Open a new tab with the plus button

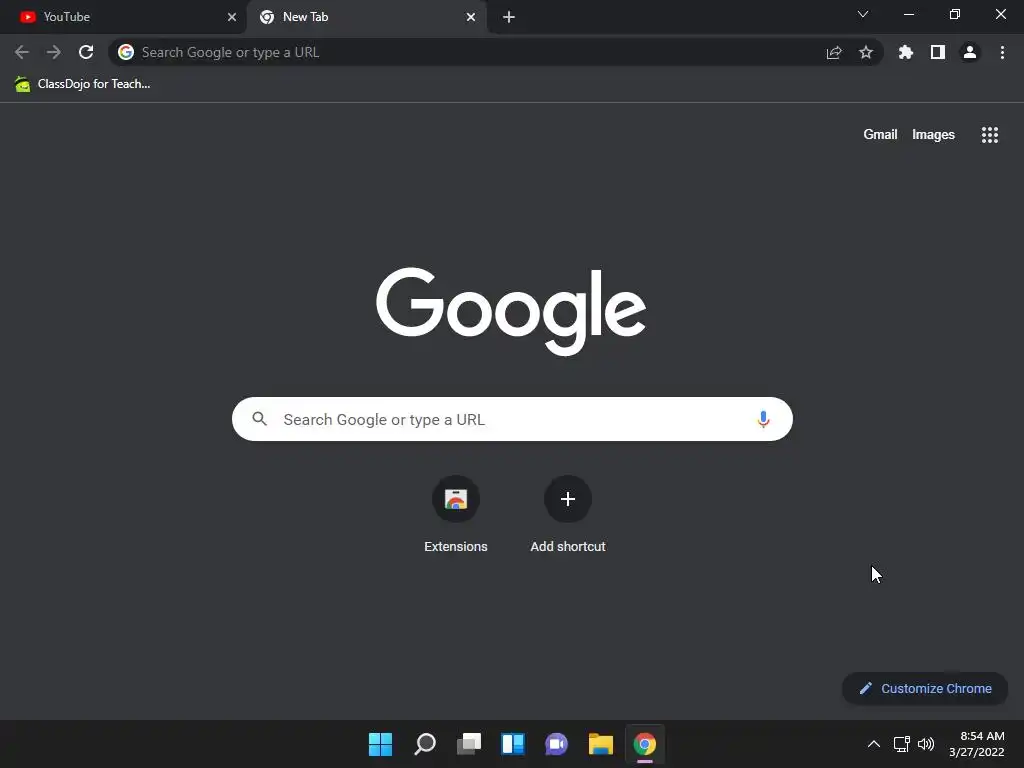(x=509, y=17)
